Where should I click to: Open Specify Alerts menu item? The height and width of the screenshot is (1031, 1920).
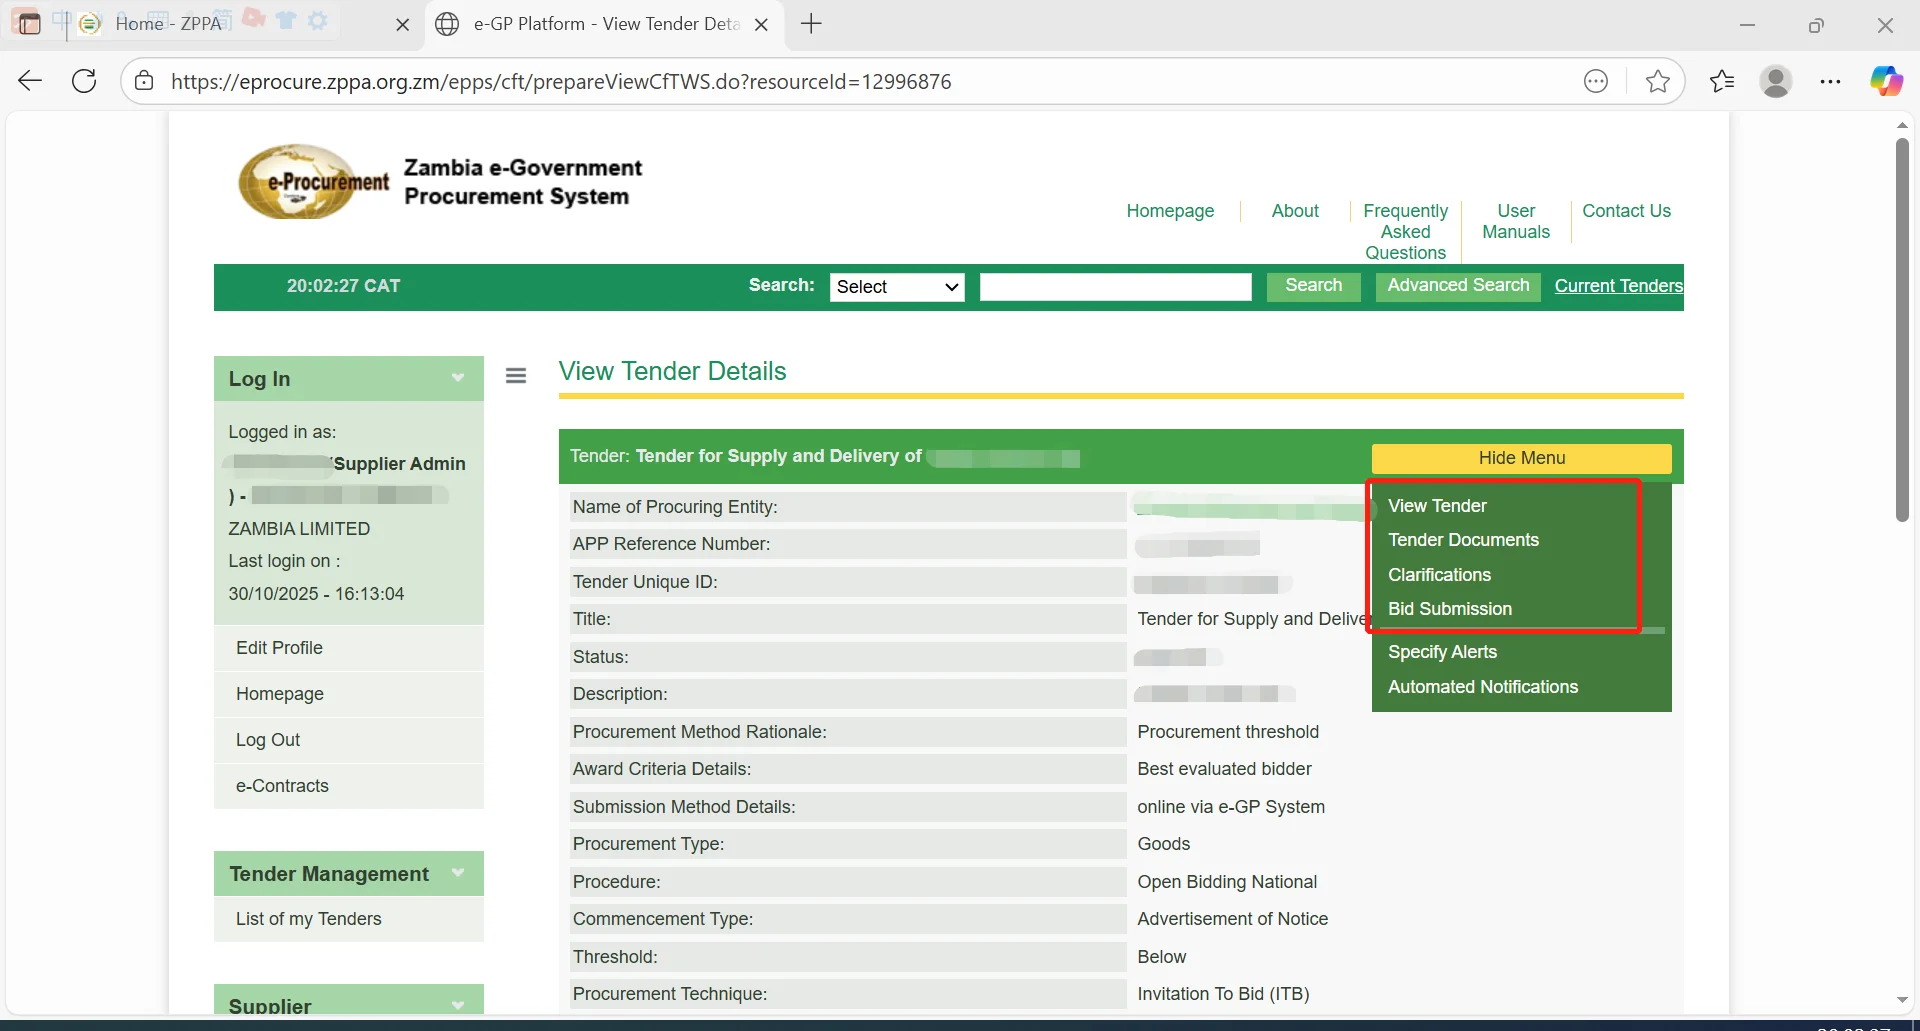point(1442,652)
